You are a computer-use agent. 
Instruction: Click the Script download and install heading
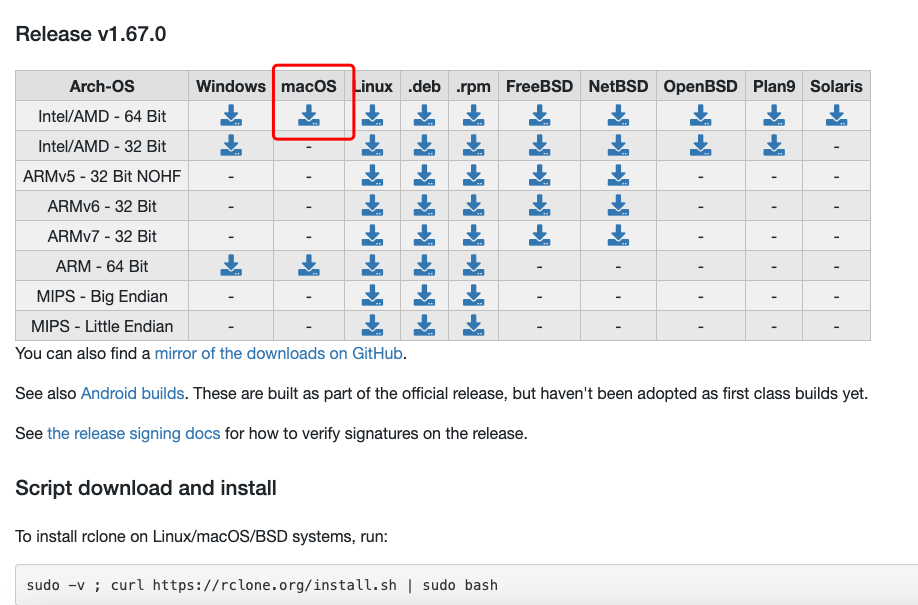point(146,488)
